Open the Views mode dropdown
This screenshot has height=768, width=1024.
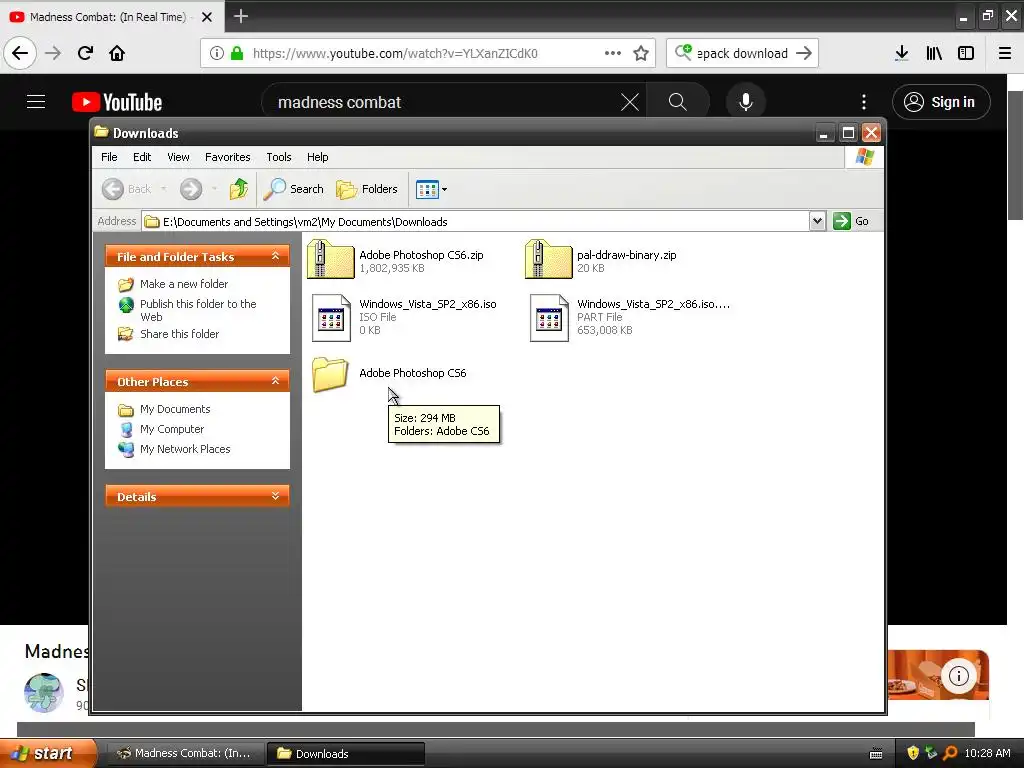point(432,189)
